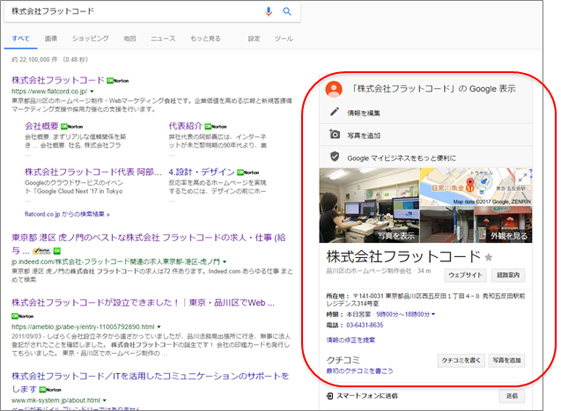The width and height of the screenshot is (561, 411).
Task: Open the ツール search options
Action: tap(284, 38)
